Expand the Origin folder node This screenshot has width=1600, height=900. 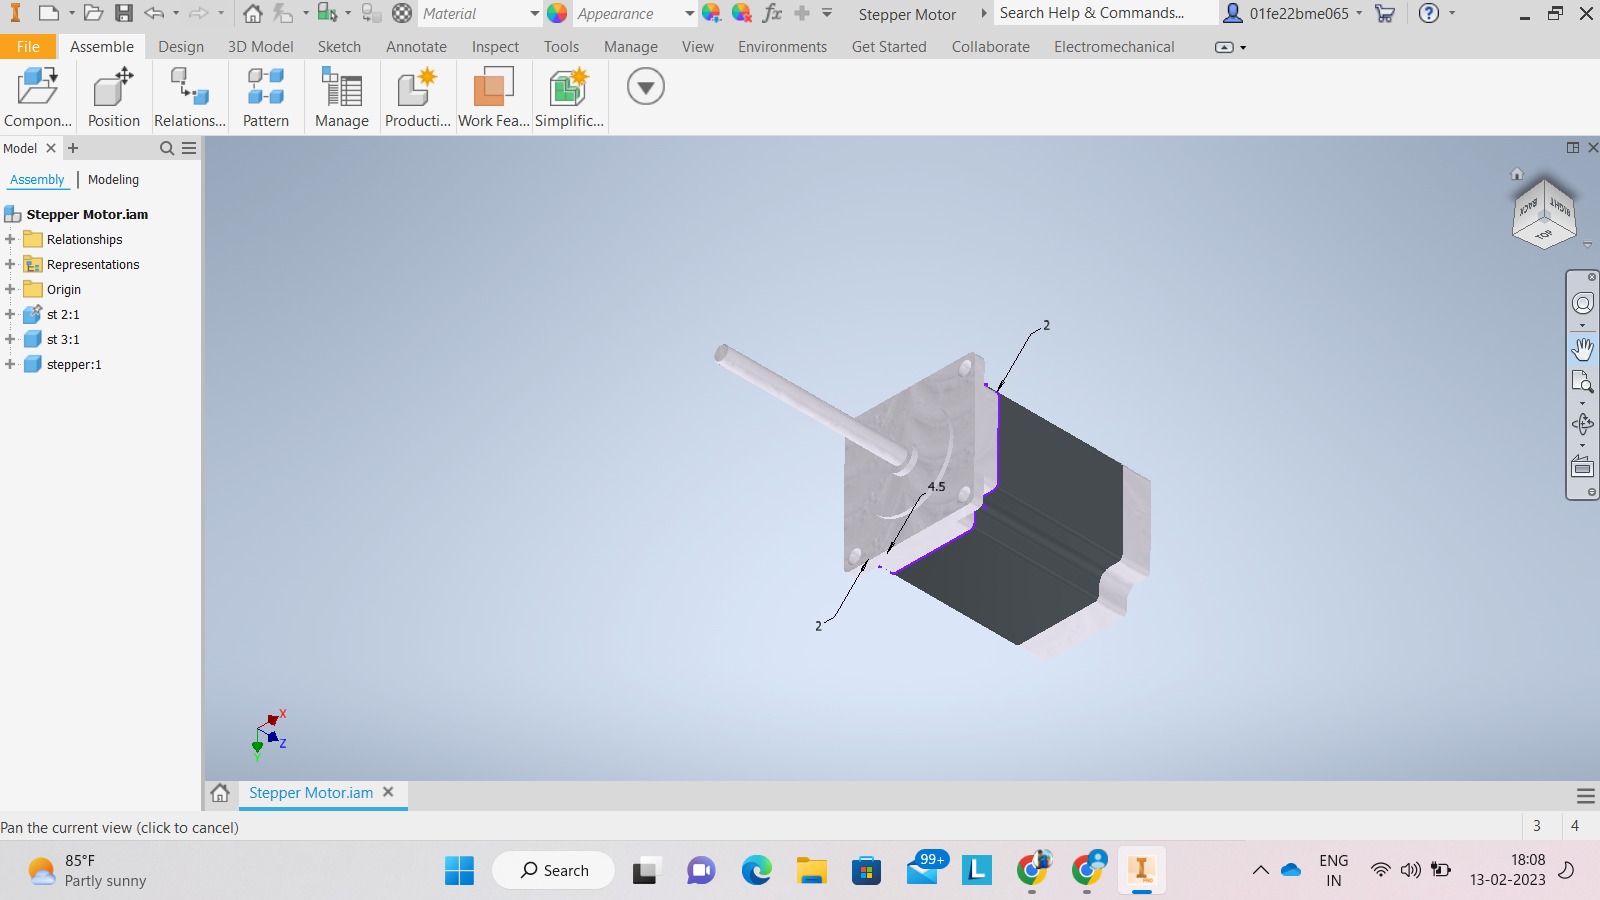(x=10, y=289)
